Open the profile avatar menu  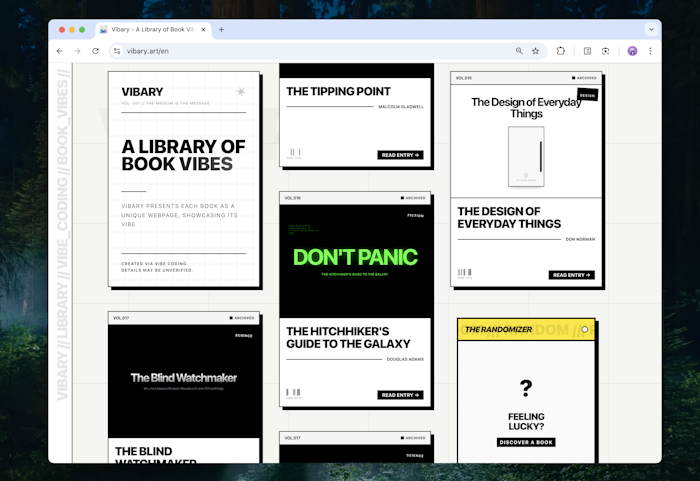(632, 51)
